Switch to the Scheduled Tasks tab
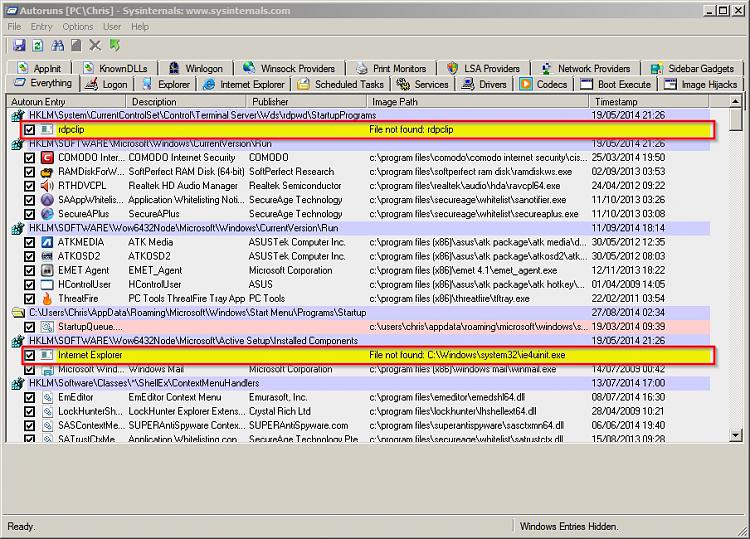750x539 pixels. [x=340, y=84]
